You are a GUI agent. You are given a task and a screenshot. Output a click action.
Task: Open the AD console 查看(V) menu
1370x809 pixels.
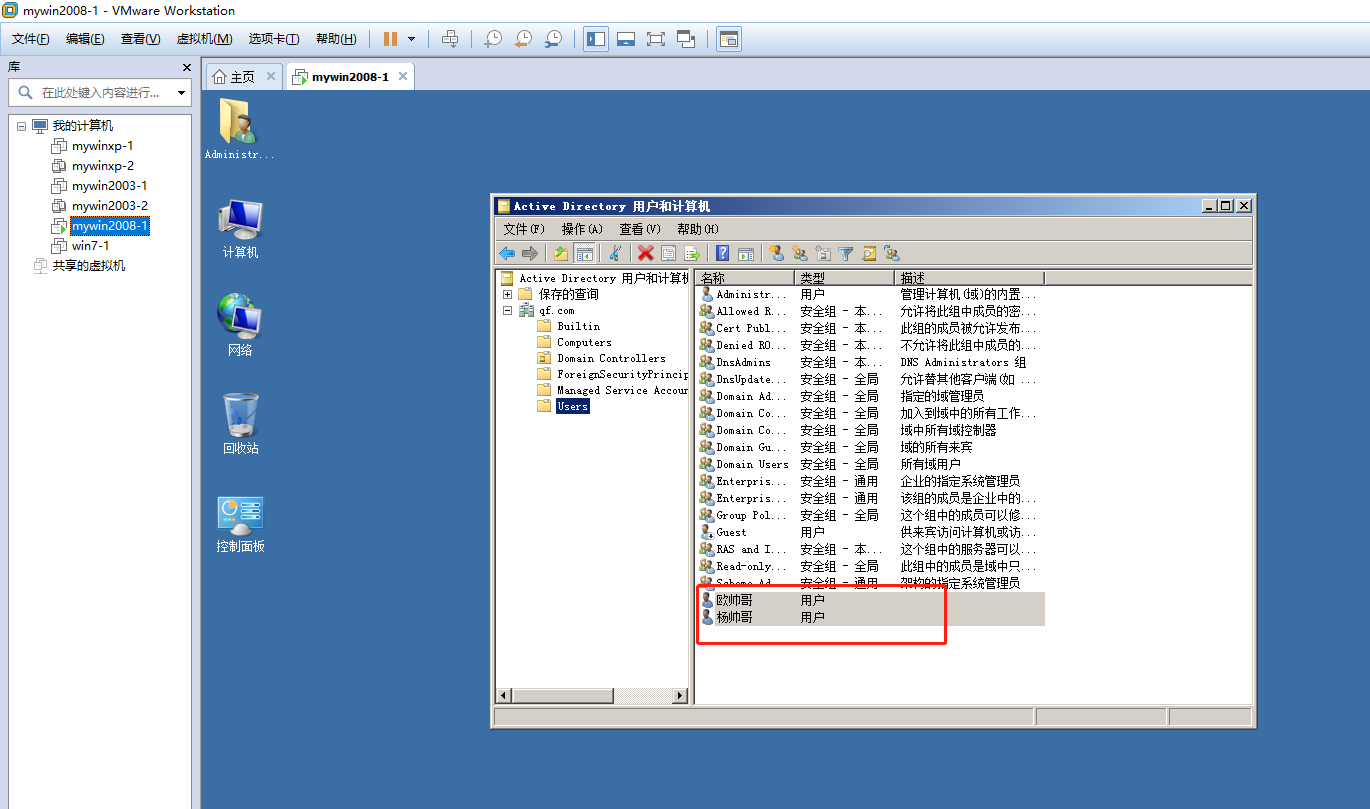639,229
